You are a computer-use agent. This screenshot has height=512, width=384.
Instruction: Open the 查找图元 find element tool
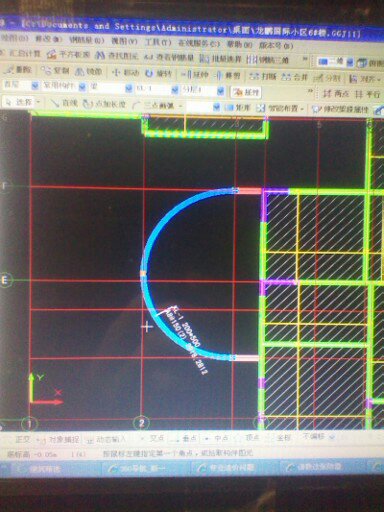pos(117,55)
